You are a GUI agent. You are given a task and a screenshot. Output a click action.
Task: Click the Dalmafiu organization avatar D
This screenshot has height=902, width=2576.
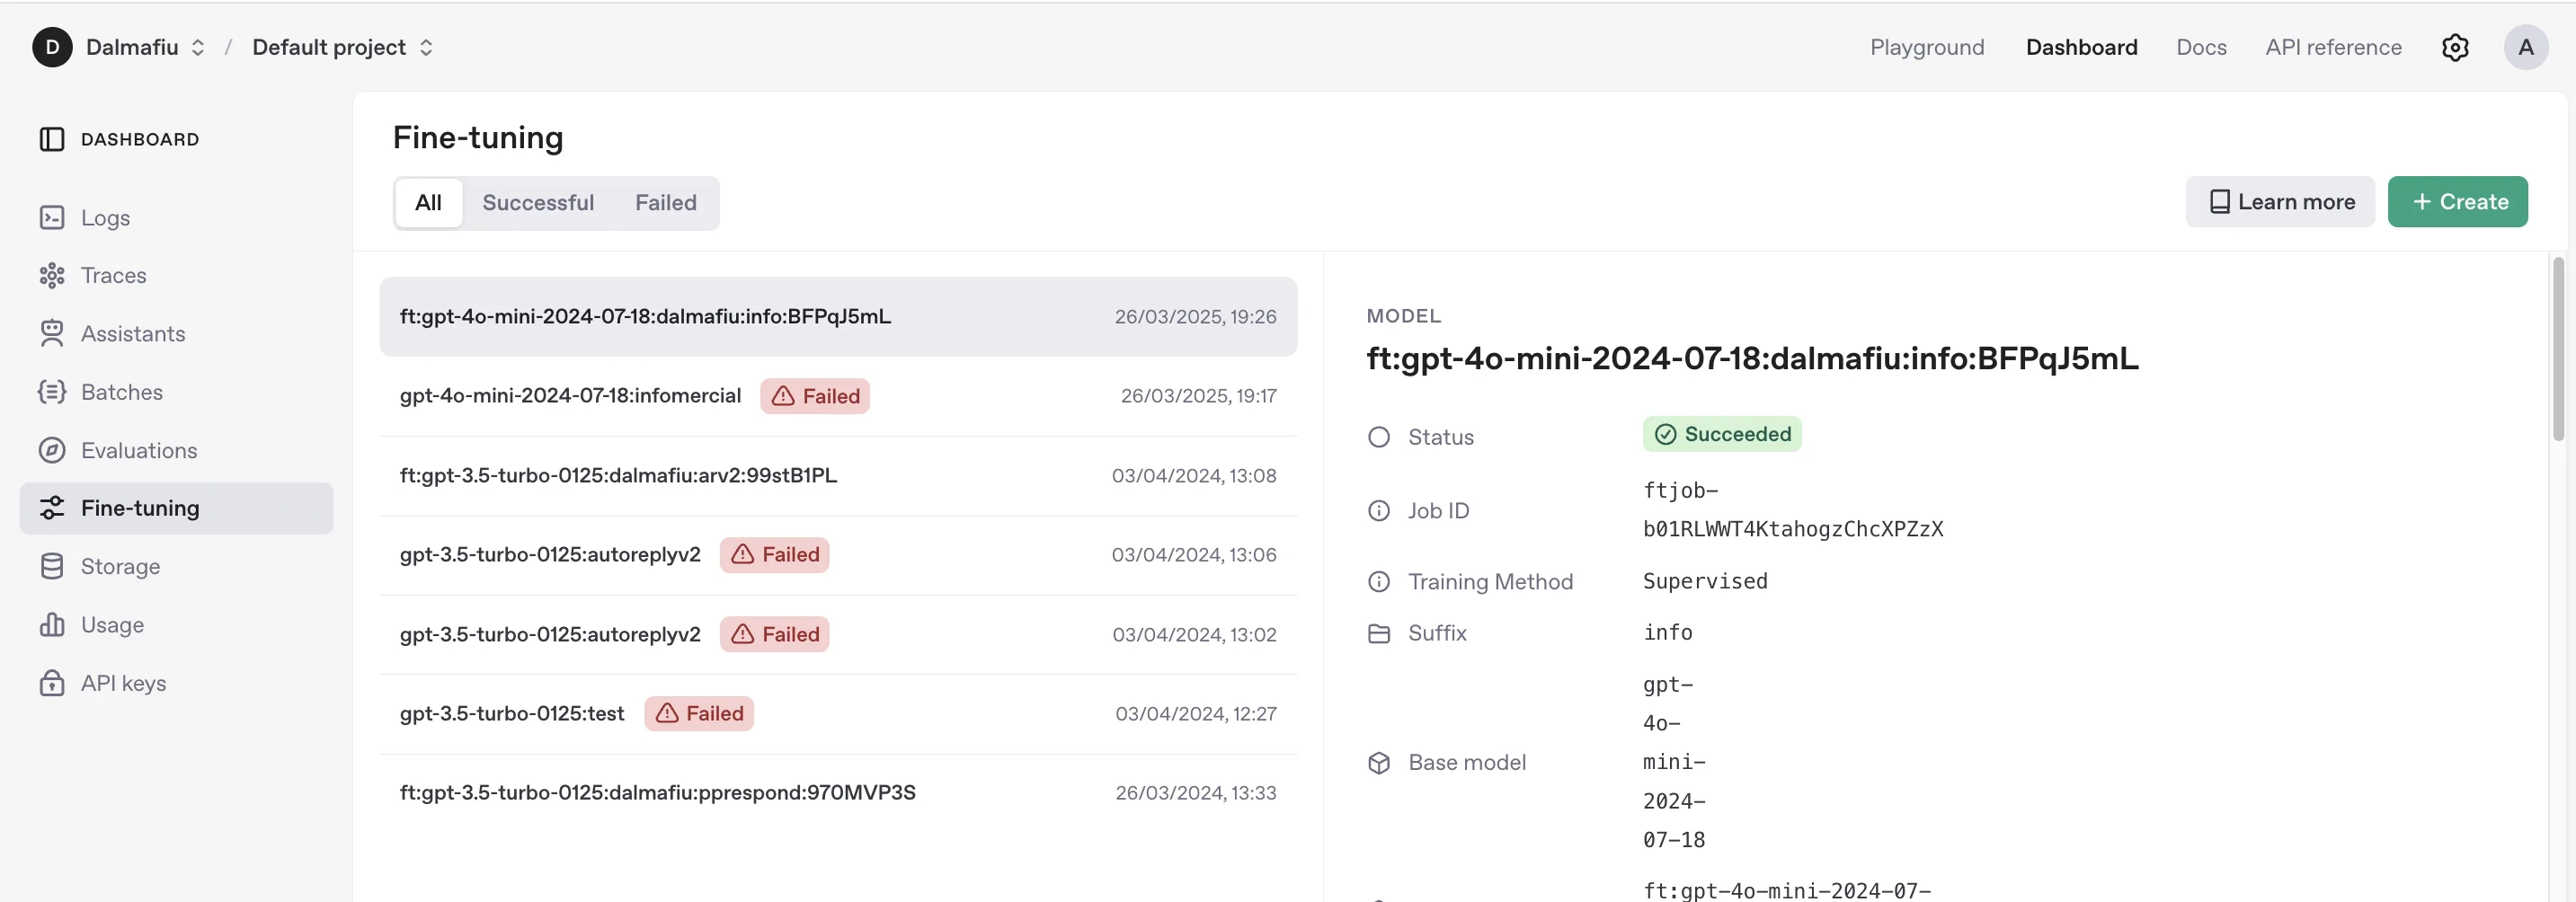(x=52, y=47)
